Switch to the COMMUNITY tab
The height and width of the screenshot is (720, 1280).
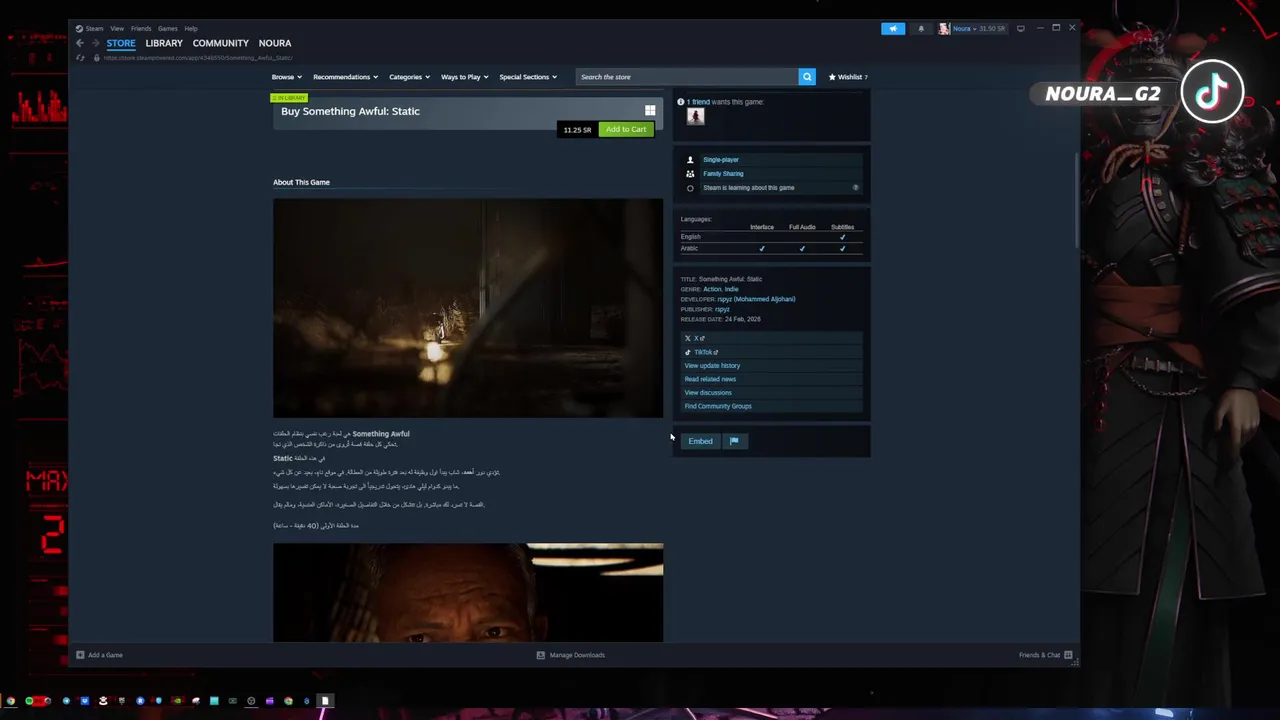point(221,43)
